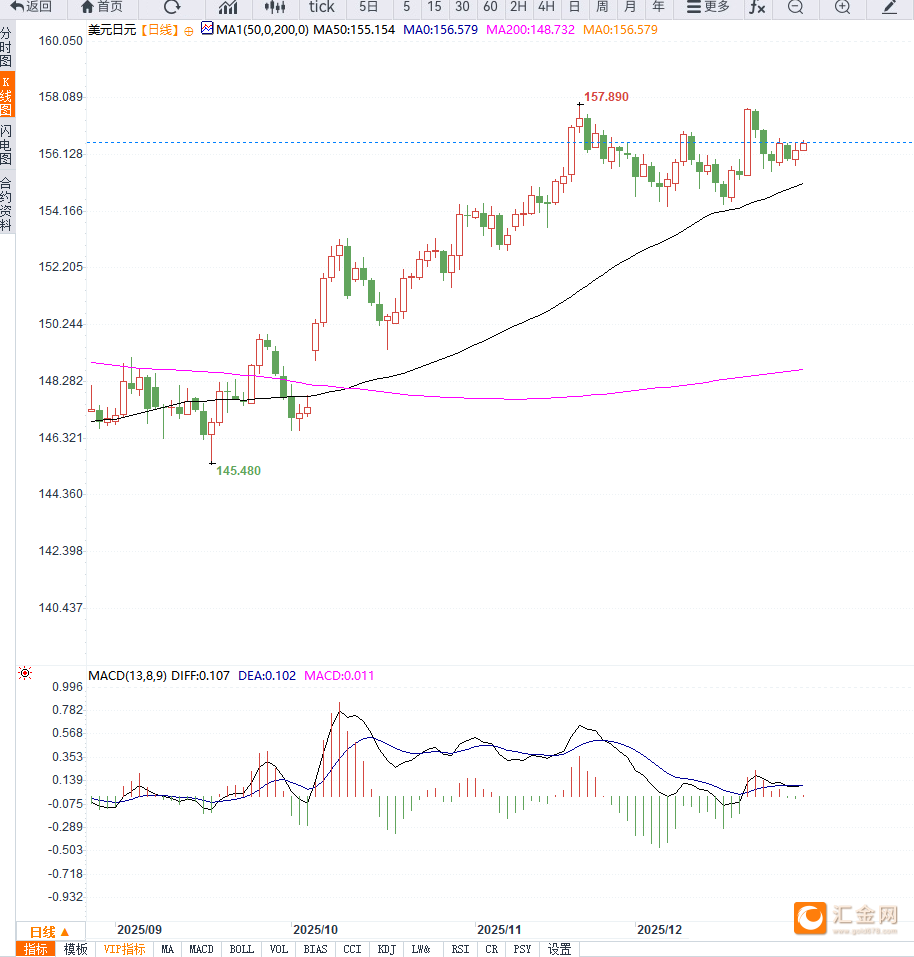
Task: Click the DEA:0.102 value
Action: [267, 676]
